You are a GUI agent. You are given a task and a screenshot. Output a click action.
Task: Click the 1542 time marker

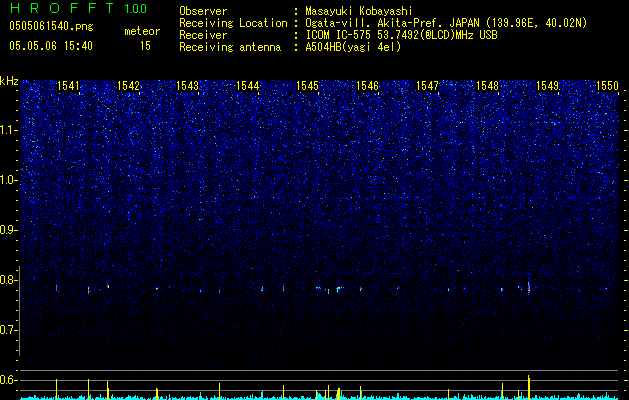point(128,86)
